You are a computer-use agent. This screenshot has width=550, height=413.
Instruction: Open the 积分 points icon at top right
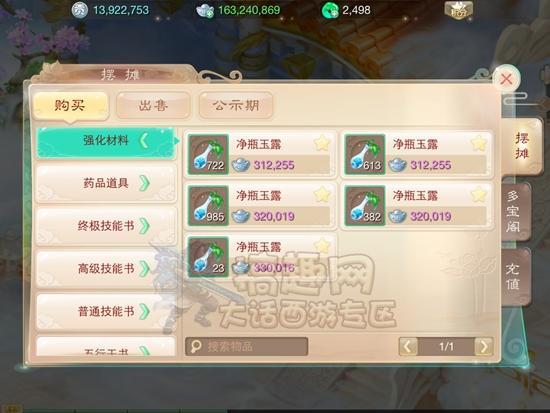click(458, 10)
